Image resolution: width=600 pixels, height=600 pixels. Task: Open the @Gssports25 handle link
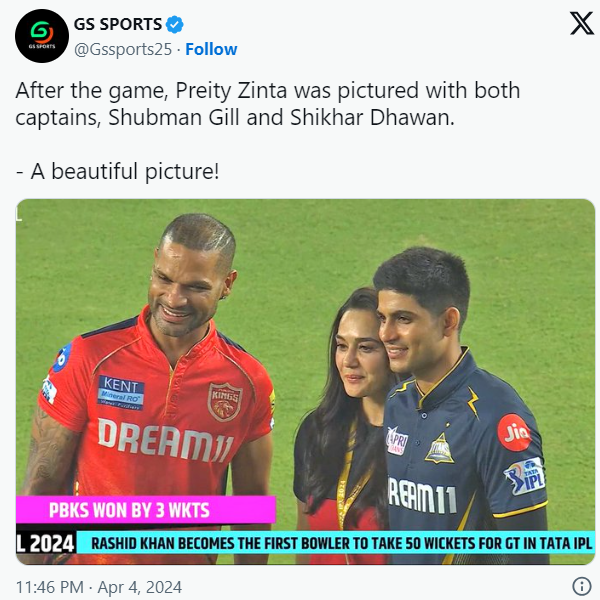click(x=123, y=49)
